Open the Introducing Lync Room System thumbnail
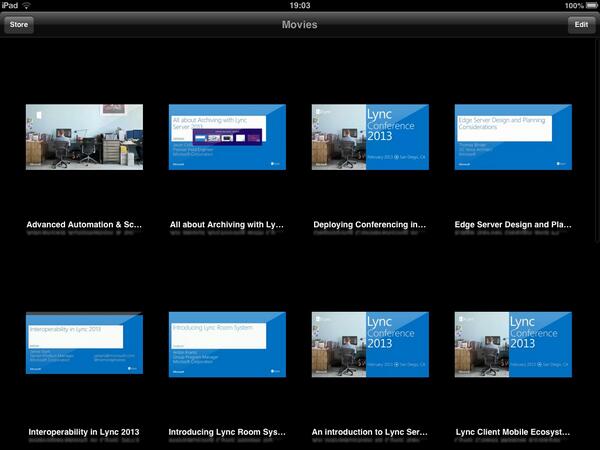The image size is (600, 450). 227,345
